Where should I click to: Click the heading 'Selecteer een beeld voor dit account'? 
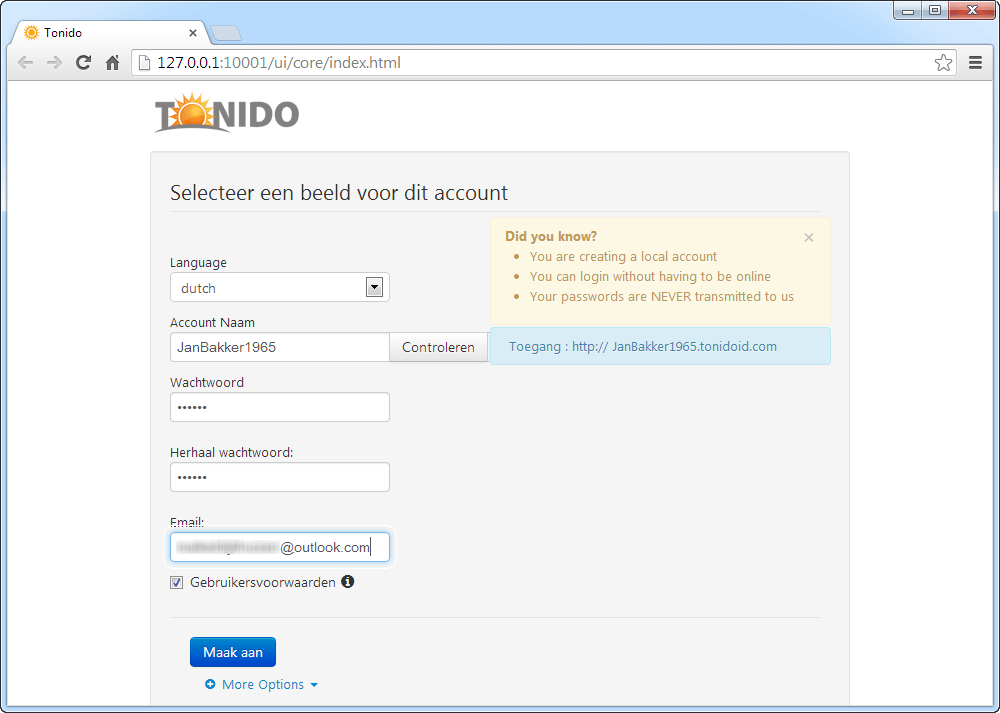(x=339, y=193)
